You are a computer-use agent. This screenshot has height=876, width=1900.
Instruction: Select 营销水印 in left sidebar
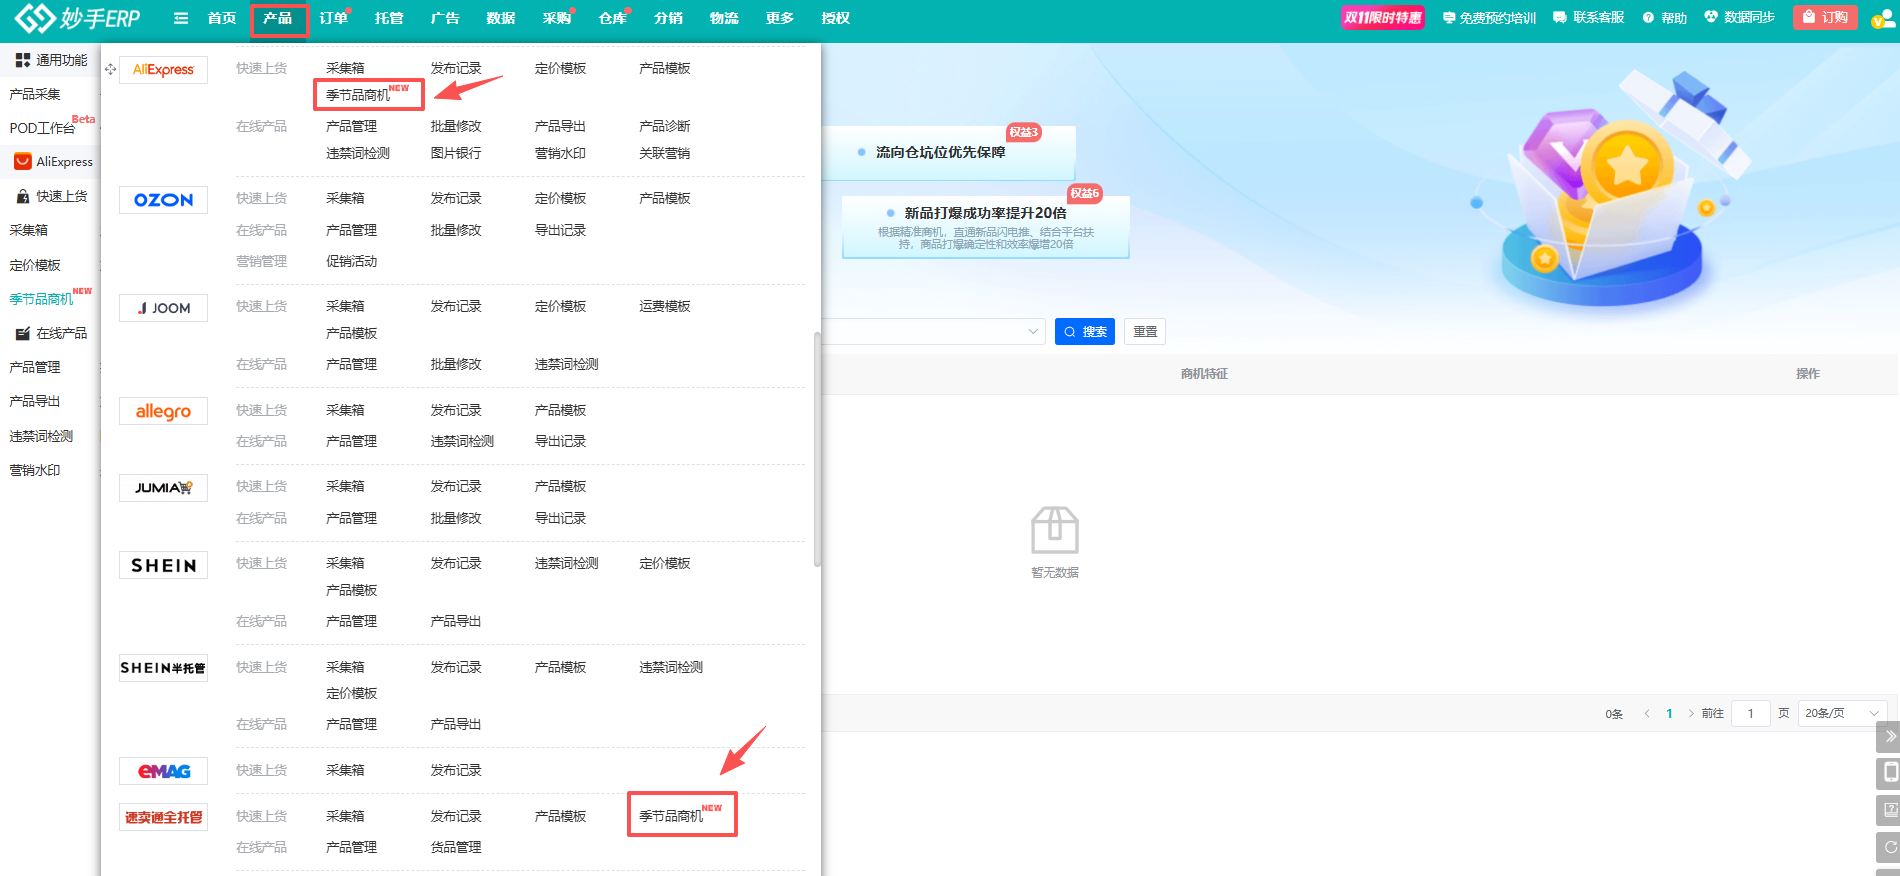point(35,470)
